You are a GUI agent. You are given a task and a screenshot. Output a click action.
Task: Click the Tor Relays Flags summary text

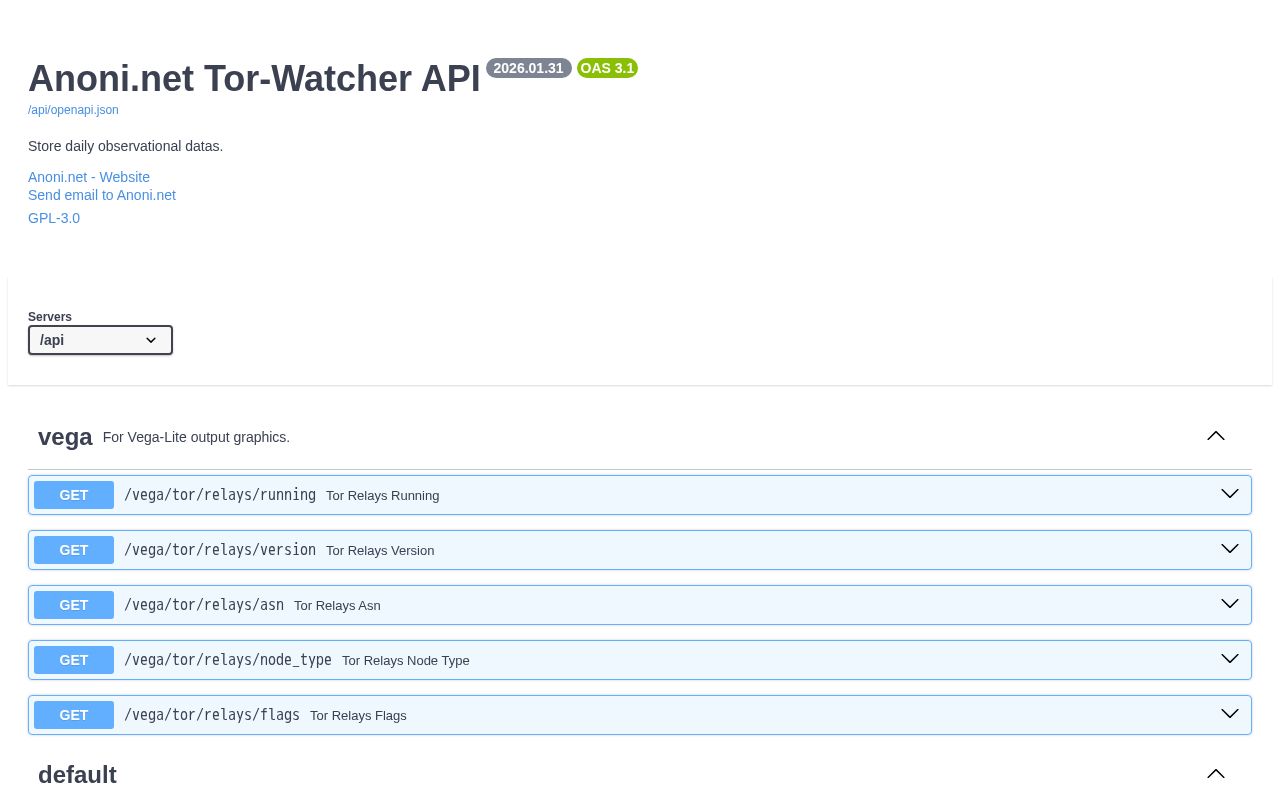(358, 716)
